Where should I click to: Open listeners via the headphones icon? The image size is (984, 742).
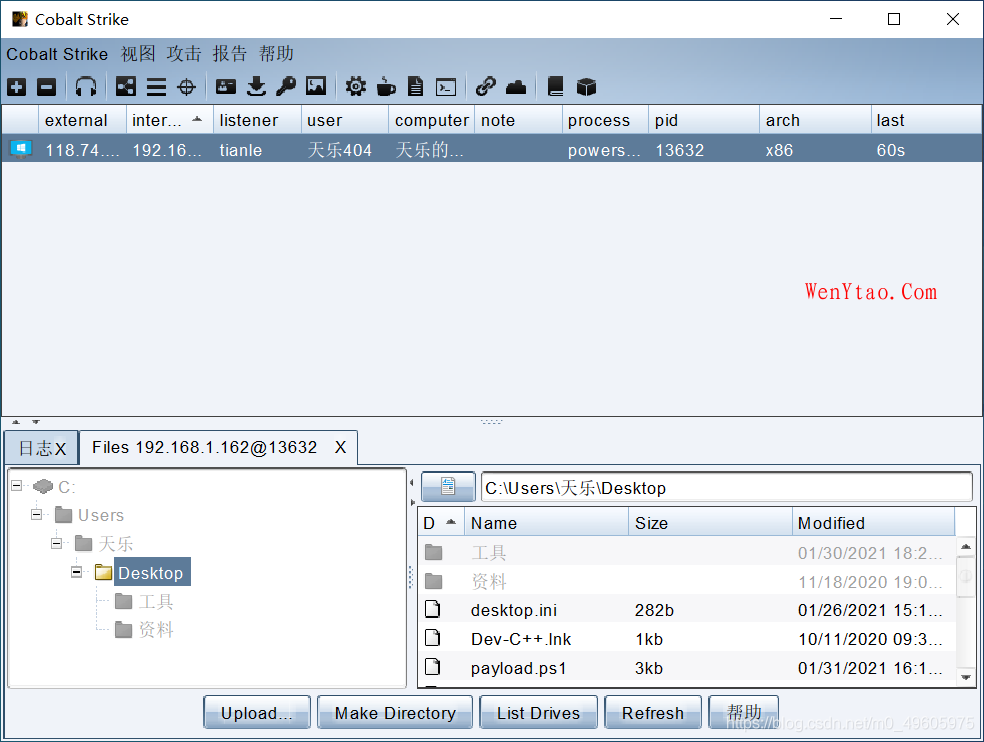(x=86, y=87)
